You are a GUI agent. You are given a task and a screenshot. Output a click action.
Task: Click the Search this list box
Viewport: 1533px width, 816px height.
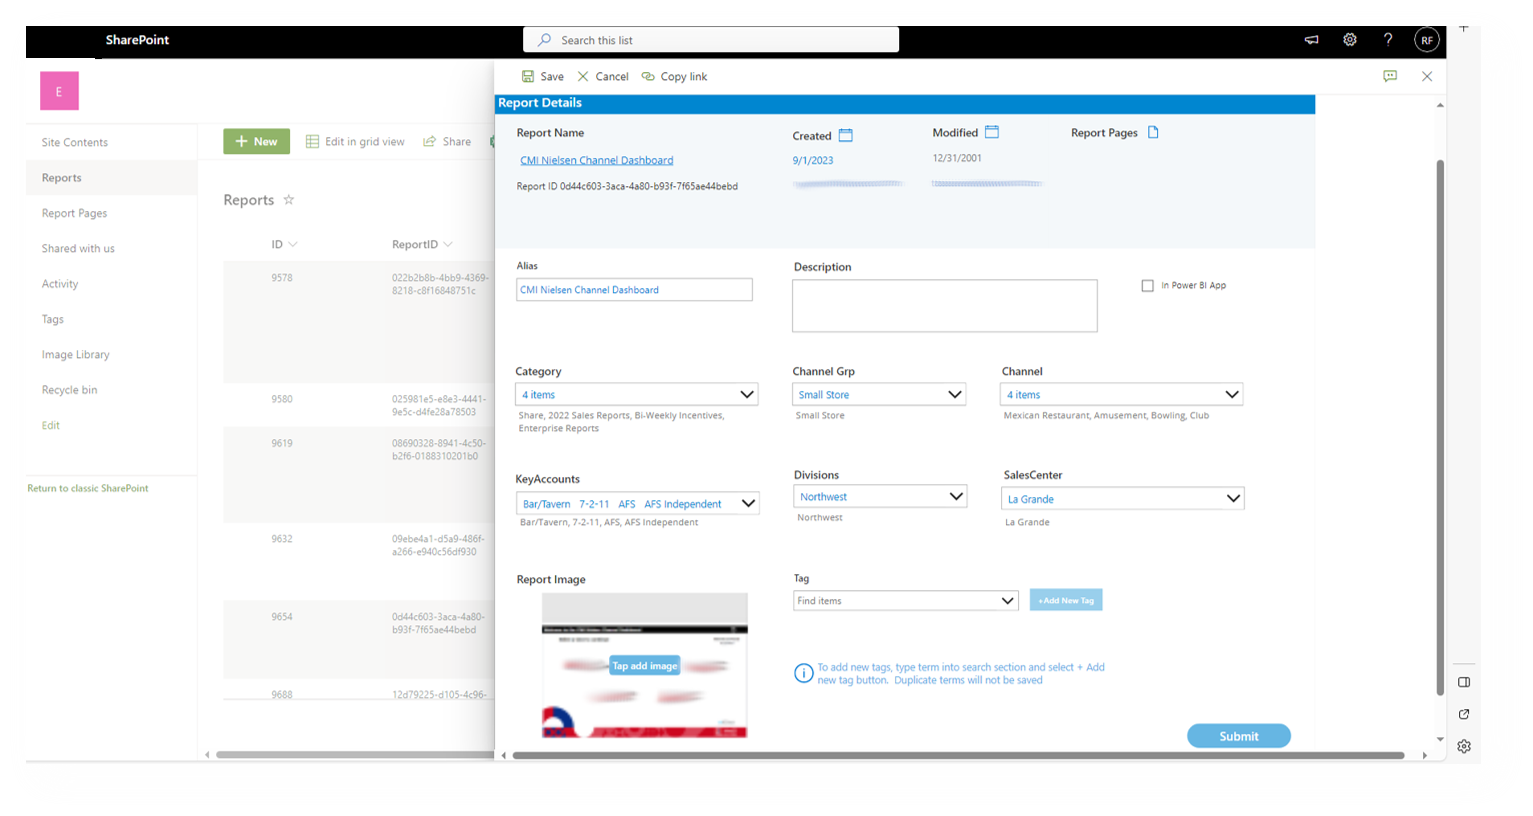point(711,40)
